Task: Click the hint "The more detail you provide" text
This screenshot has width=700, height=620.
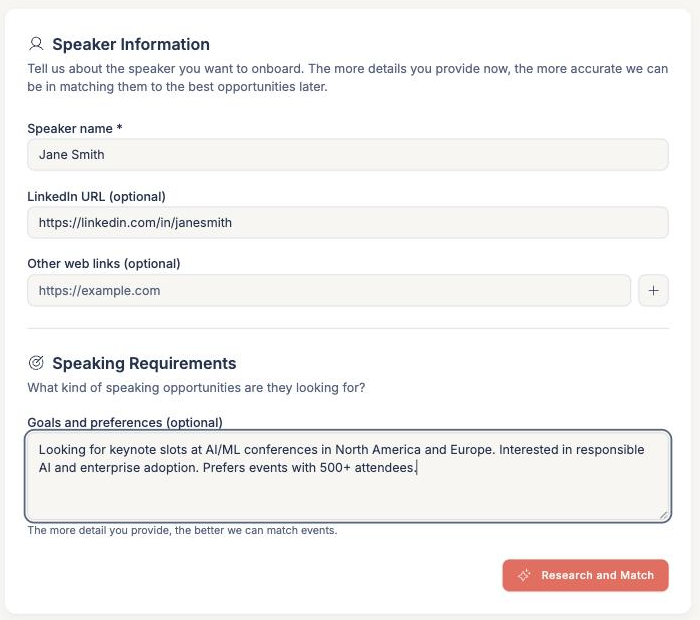Action: (x=182, y=530)
